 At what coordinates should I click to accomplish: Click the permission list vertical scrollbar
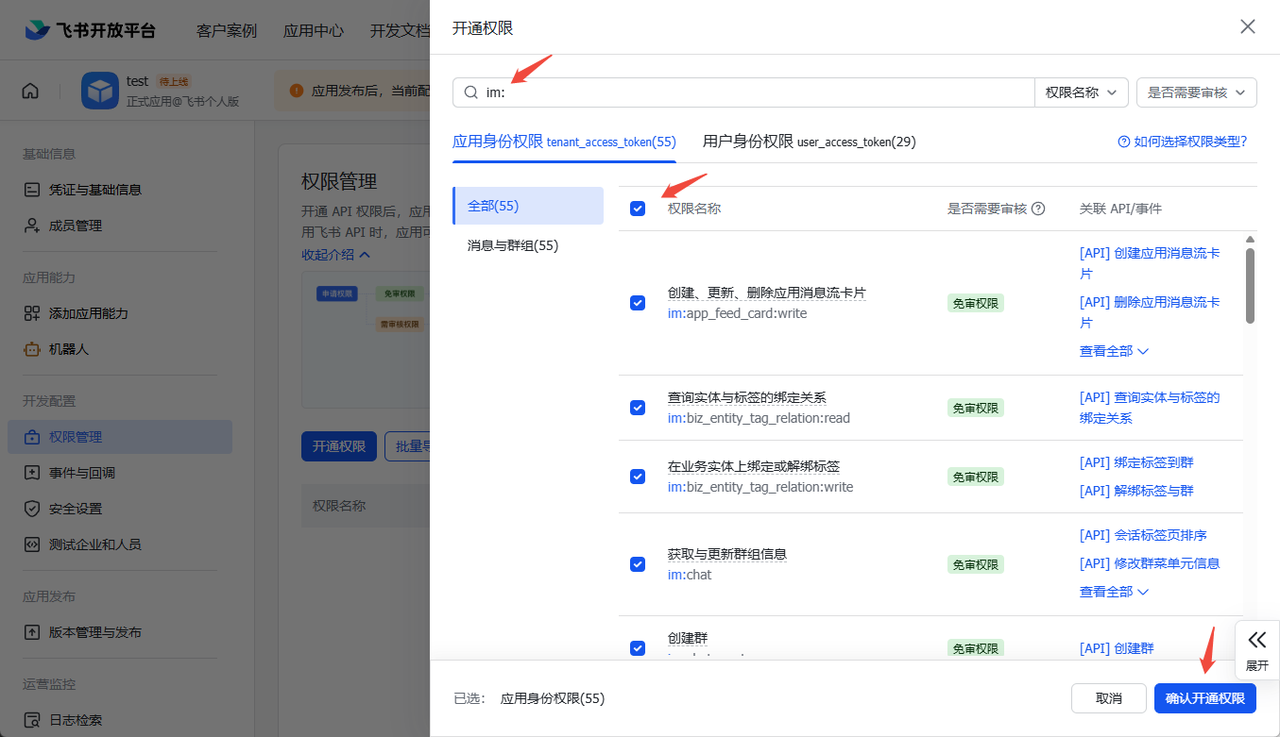point(1249,285)
